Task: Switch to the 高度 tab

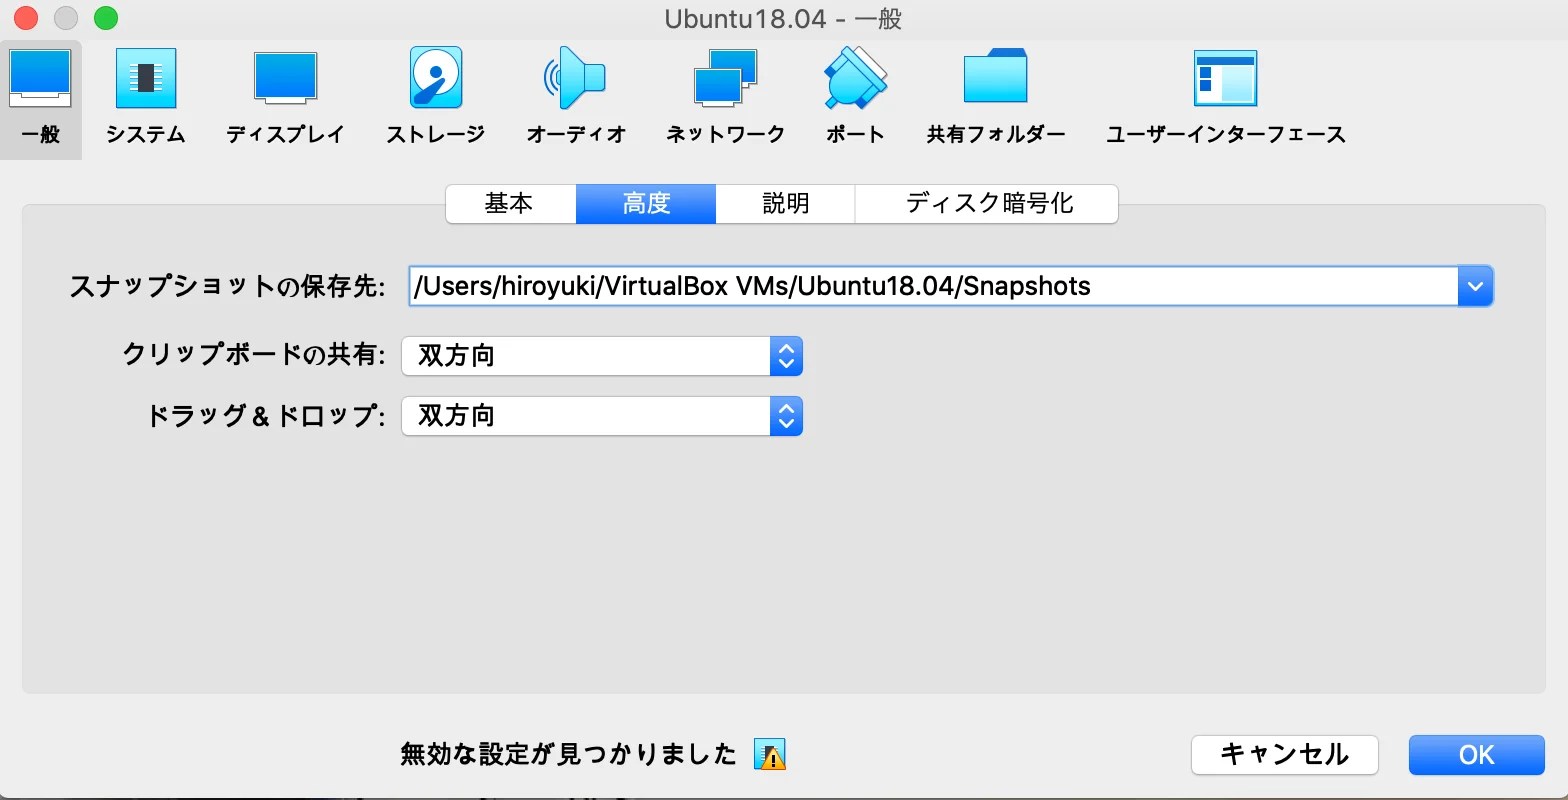Action: [x=646, y=204]
